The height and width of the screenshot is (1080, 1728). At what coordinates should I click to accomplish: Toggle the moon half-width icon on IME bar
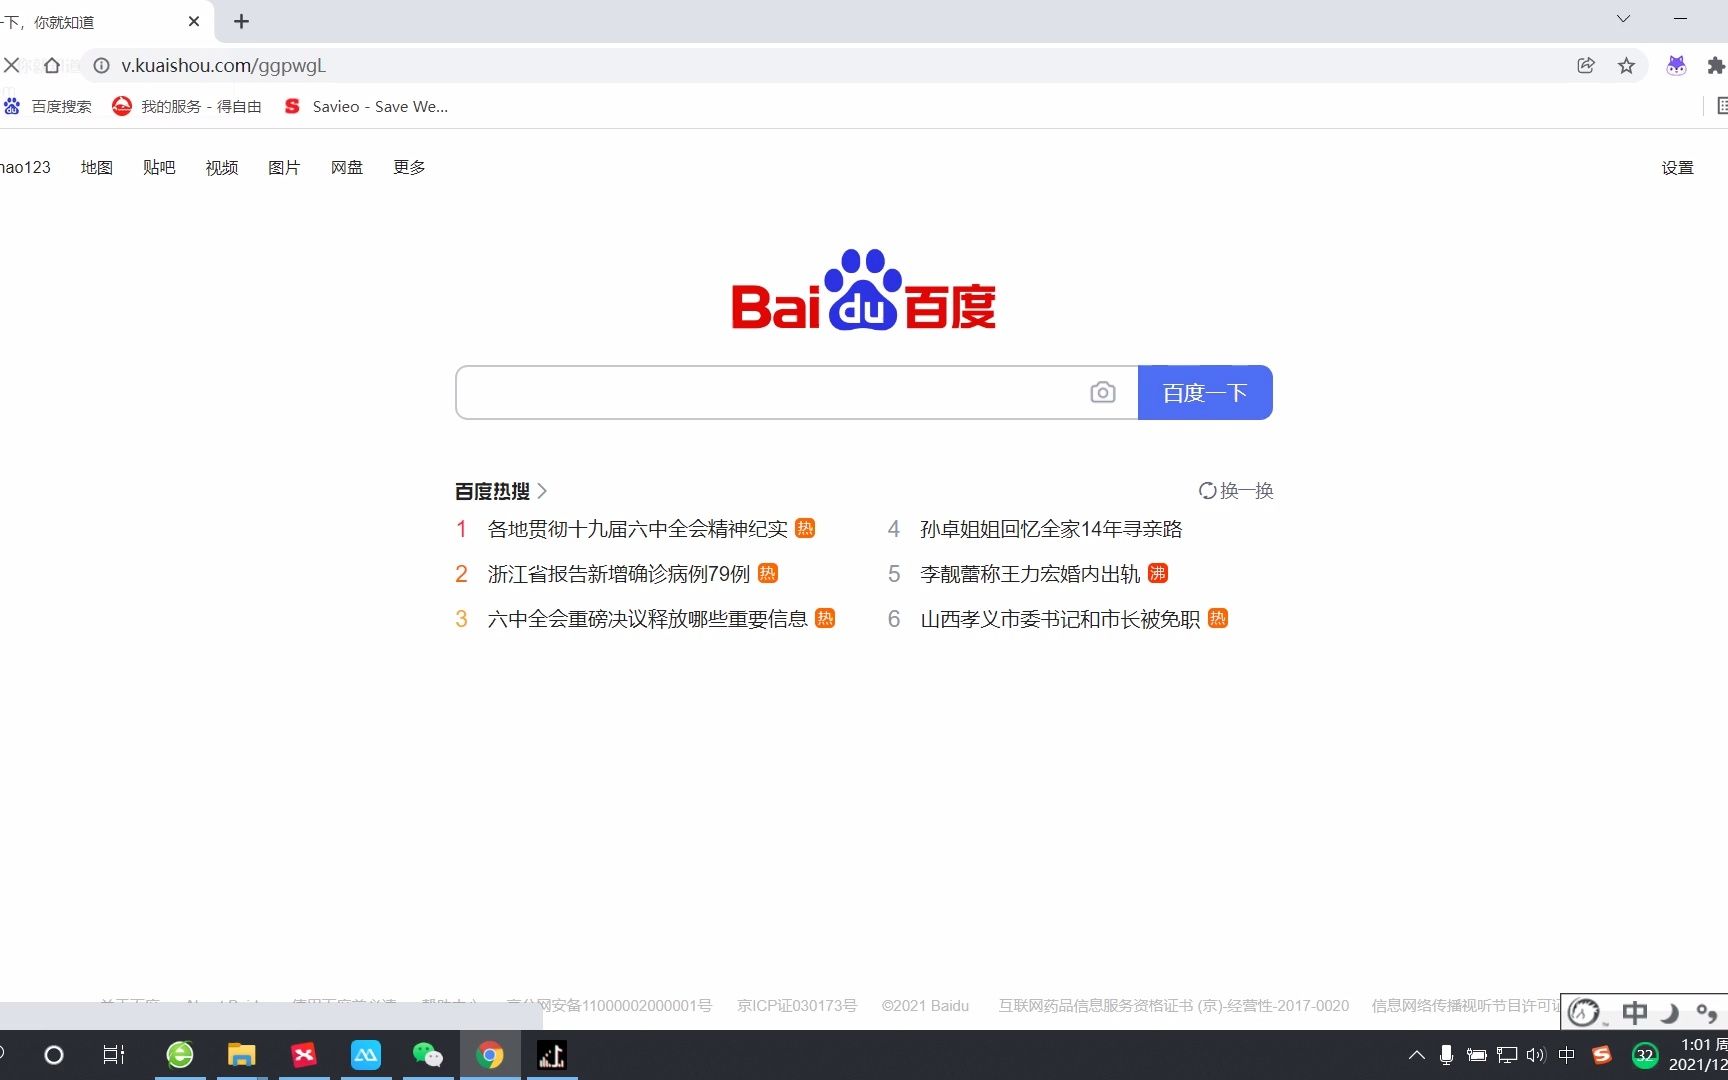tap(1670, 1013)
